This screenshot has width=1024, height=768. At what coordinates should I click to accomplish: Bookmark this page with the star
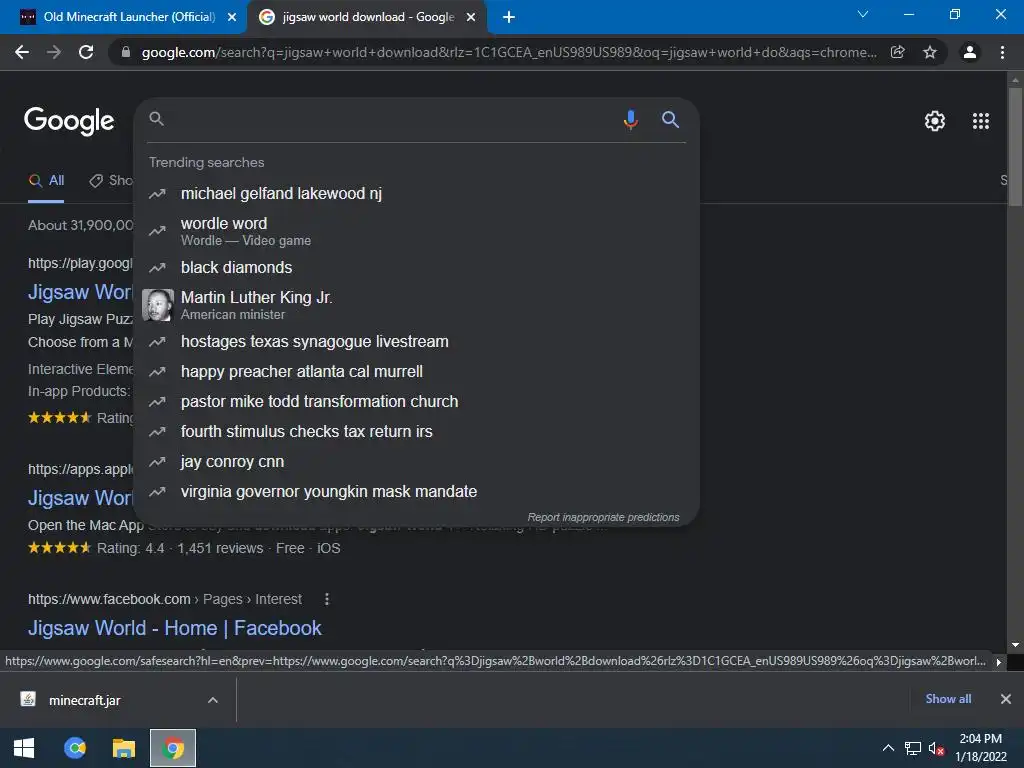(x=930, y=52)
